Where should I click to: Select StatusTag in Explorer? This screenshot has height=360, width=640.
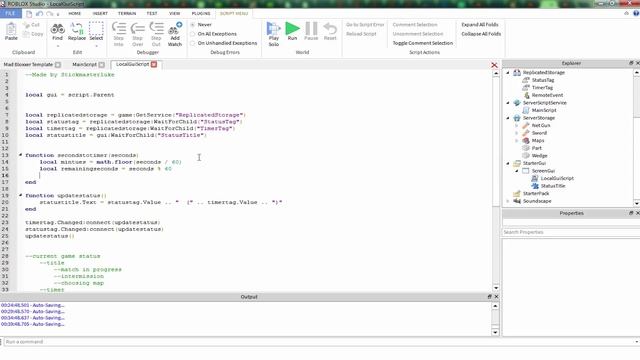[542, 80]
